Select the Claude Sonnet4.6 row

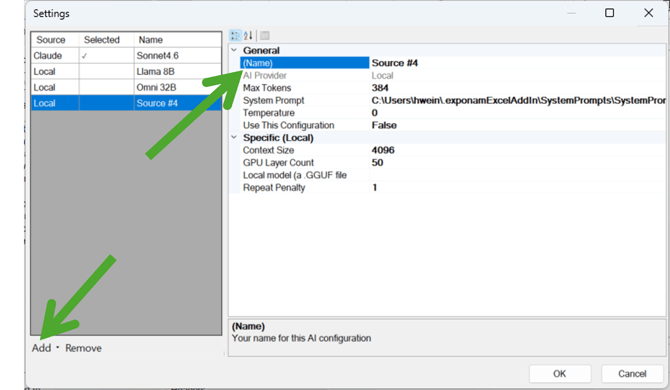coord(126,56)
